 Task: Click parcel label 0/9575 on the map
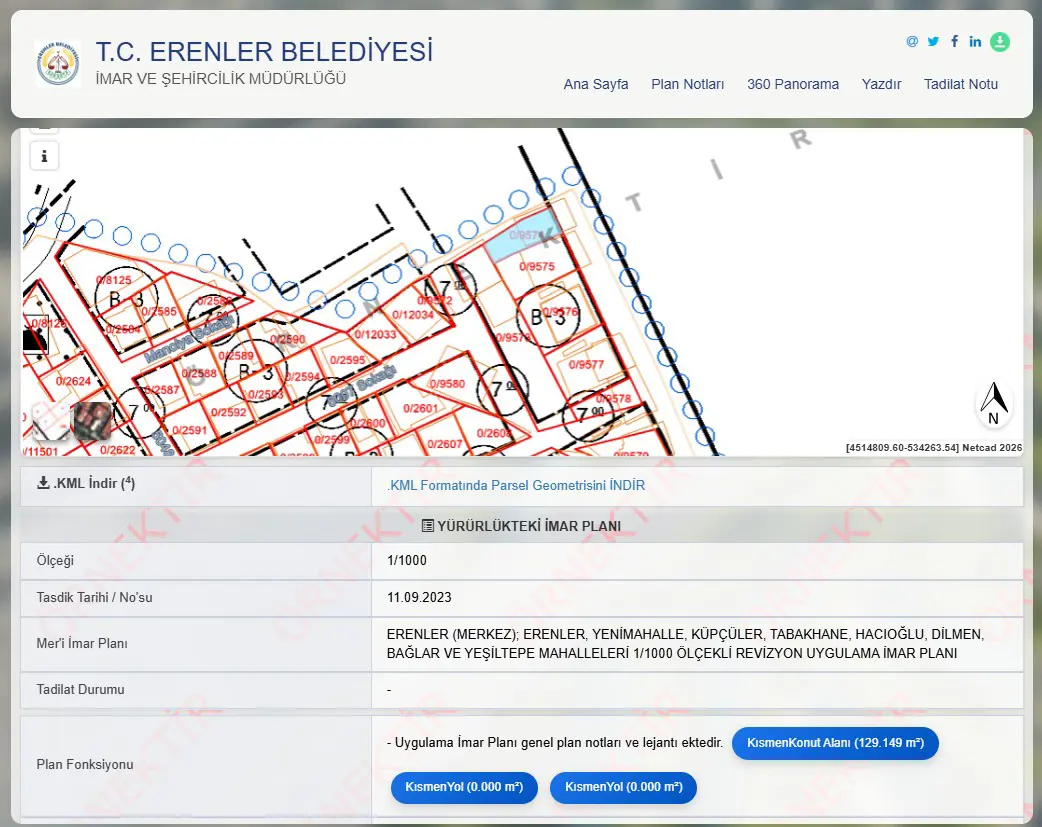(537, 267)
